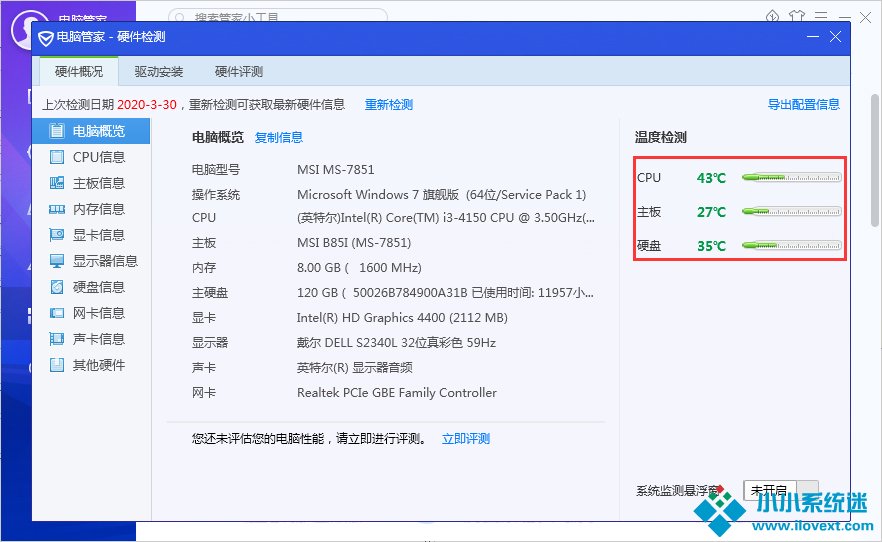
Task: Click 导出配置信息 export link
Action: (x=803, y=104)
